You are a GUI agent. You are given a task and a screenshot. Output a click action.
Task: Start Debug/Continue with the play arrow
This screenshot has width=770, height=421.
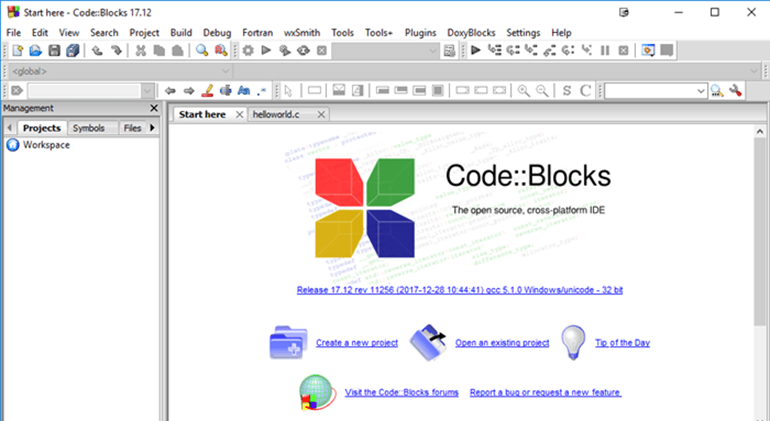[x=475, y=50]
